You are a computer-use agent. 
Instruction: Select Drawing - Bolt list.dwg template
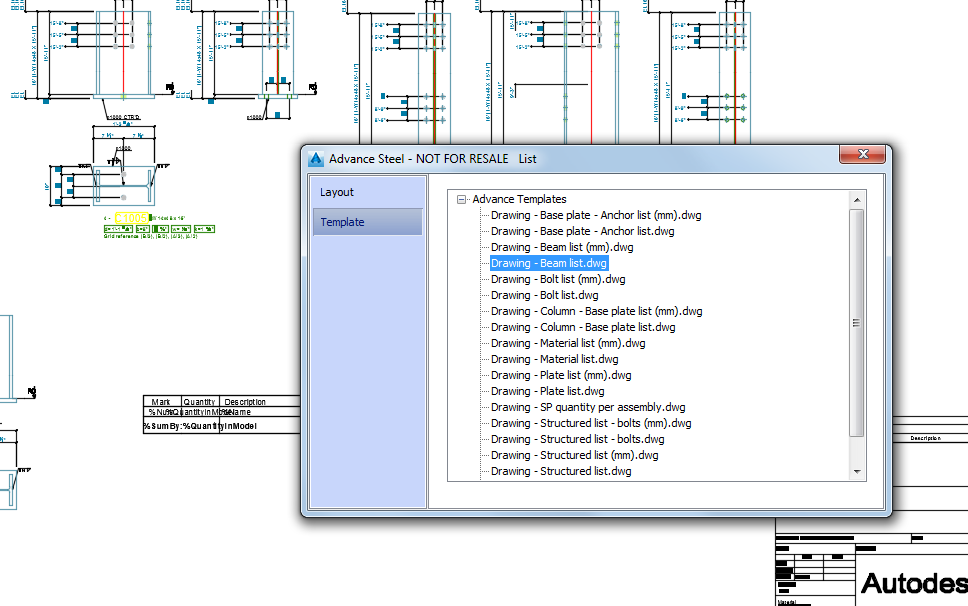[544, 296]
